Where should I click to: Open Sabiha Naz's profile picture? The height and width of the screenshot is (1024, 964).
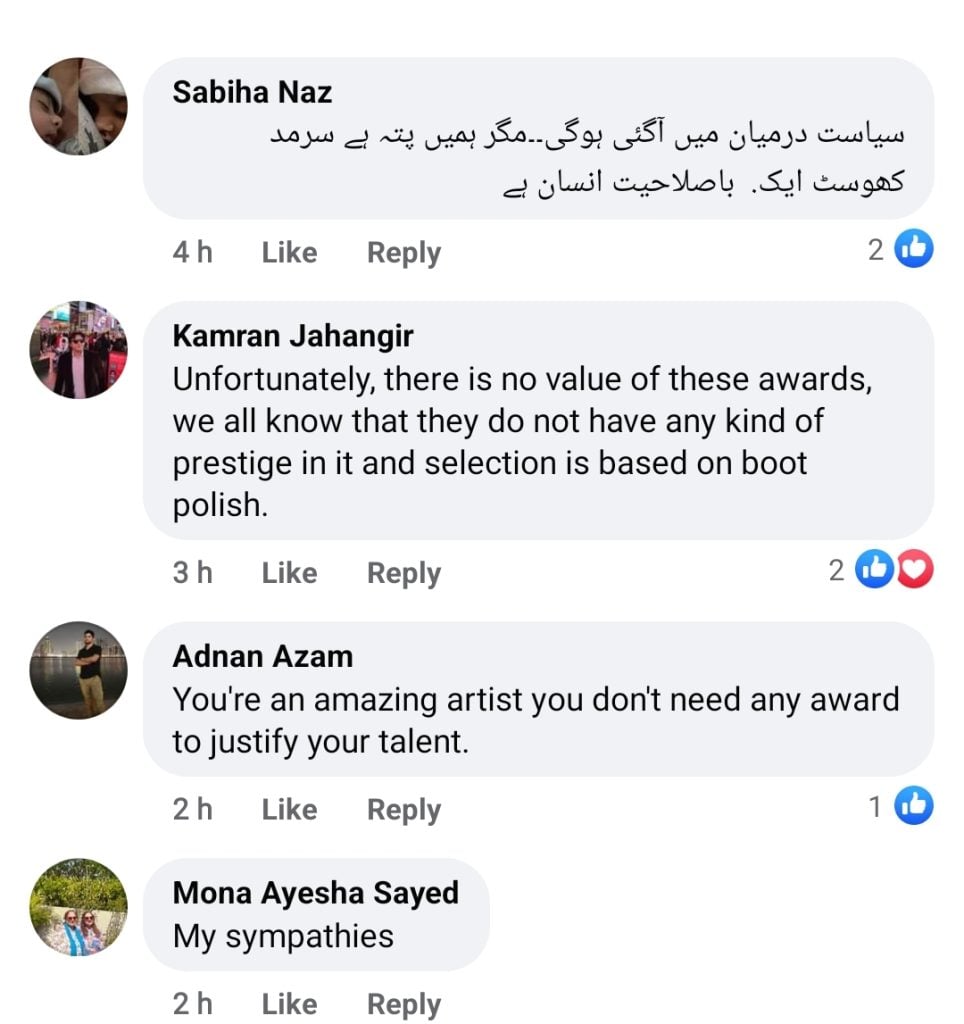(78, 106)
